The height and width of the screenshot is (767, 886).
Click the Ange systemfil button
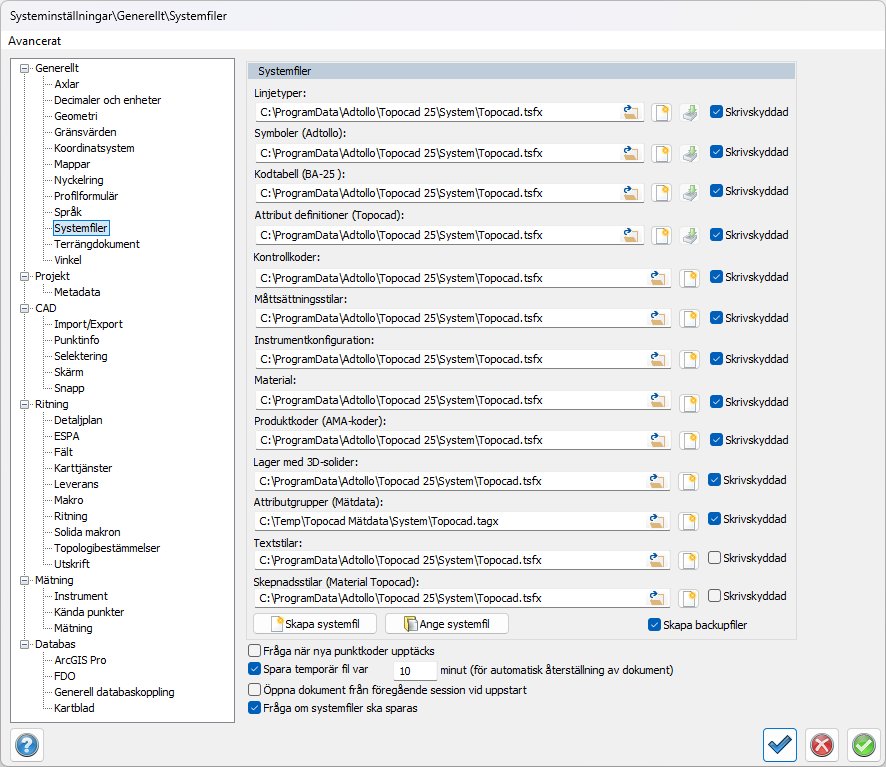[446, 624]
